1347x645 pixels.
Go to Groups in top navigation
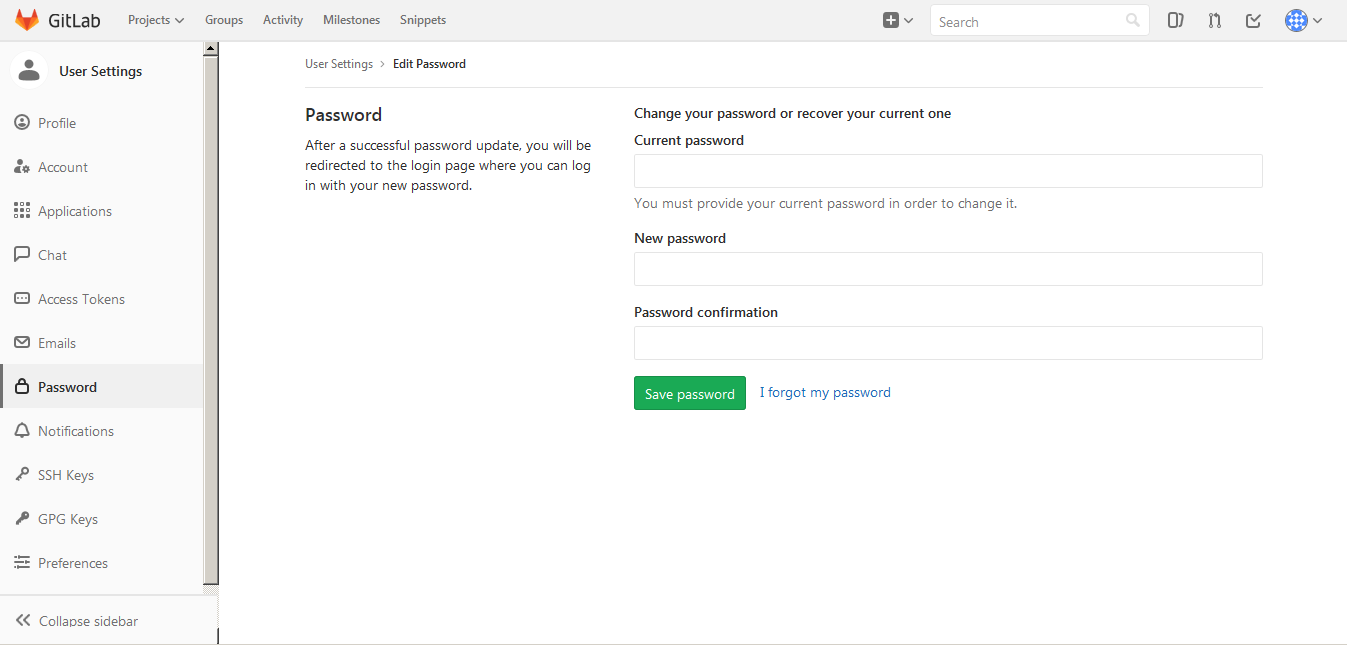pos(224,20)
